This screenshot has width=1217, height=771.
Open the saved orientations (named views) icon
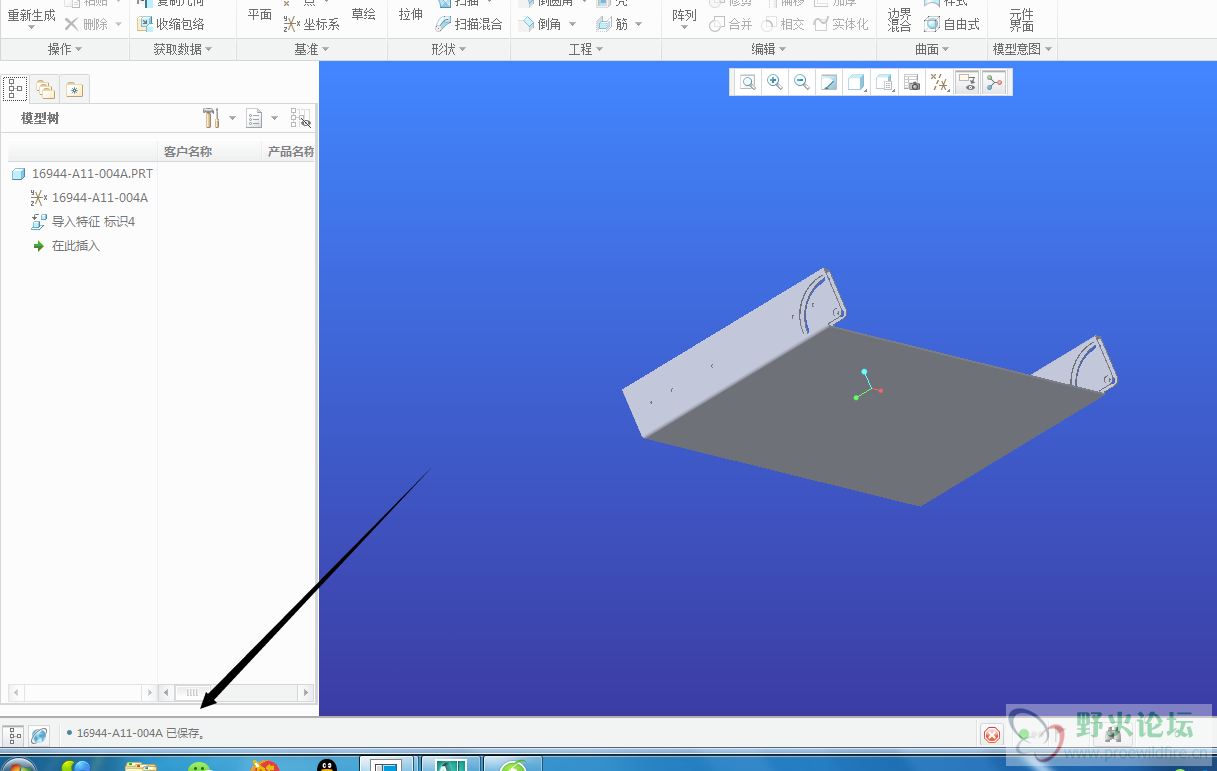pyautogui.click(x=884, y=83)
